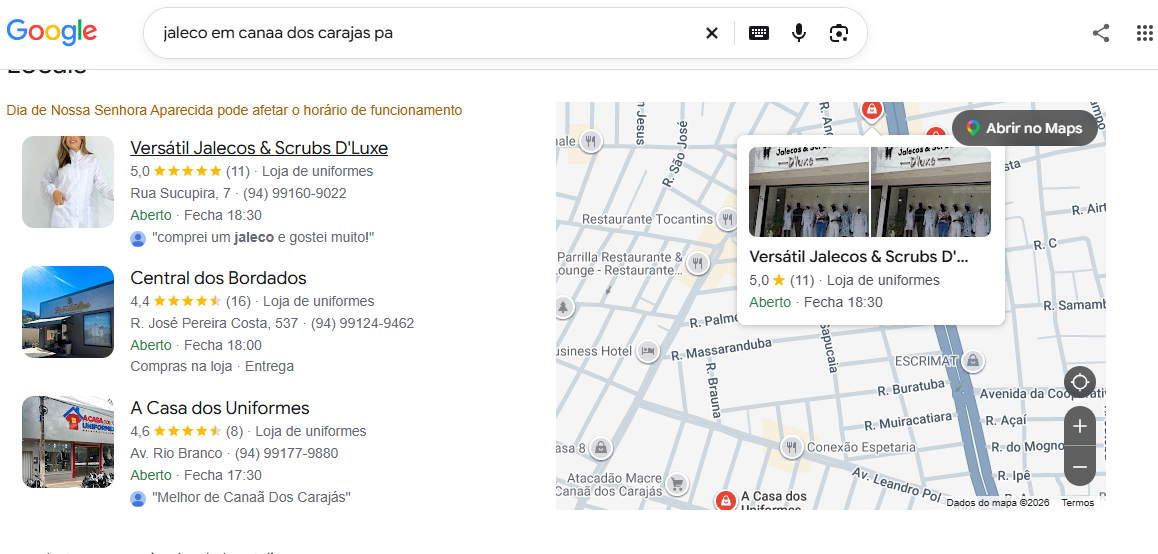1158x554 pixels.
Task: Click the review 'Melhor de Canaã Dos Carajás'
Action: pos(251,498)
